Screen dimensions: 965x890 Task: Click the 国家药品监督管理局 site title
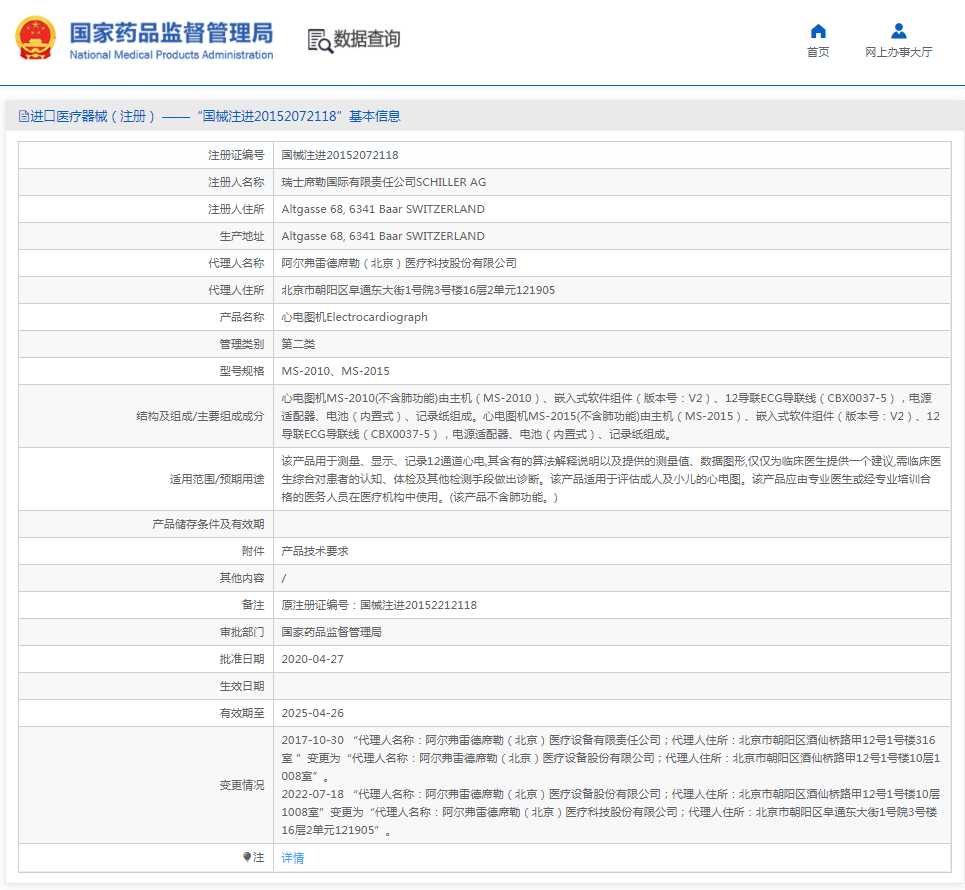(x=171, y=32)
